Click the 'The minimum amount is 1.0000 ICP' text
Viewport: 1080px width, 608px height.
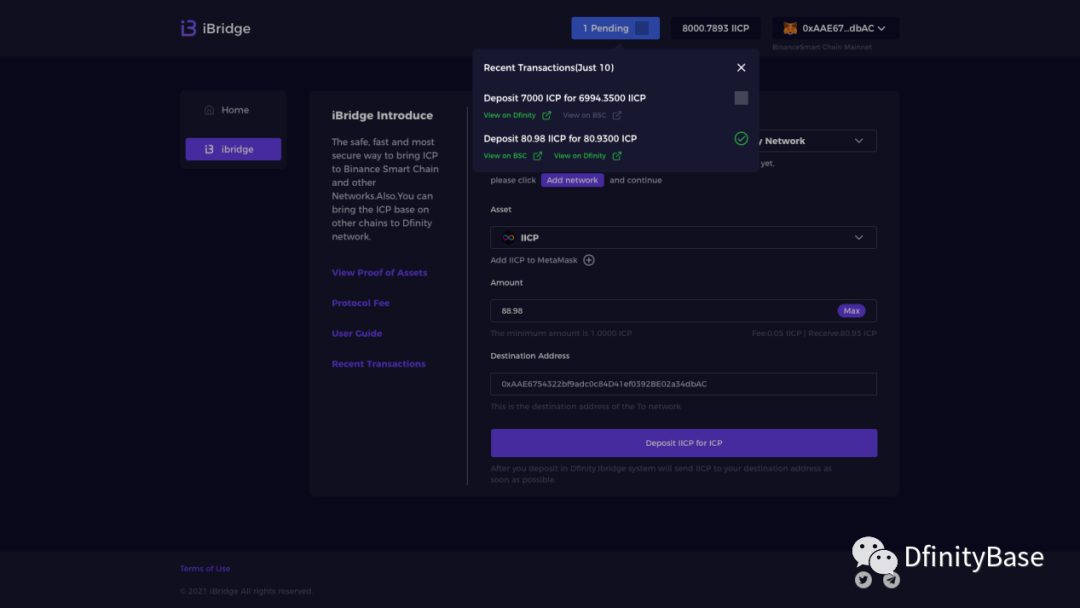point(561,333)
